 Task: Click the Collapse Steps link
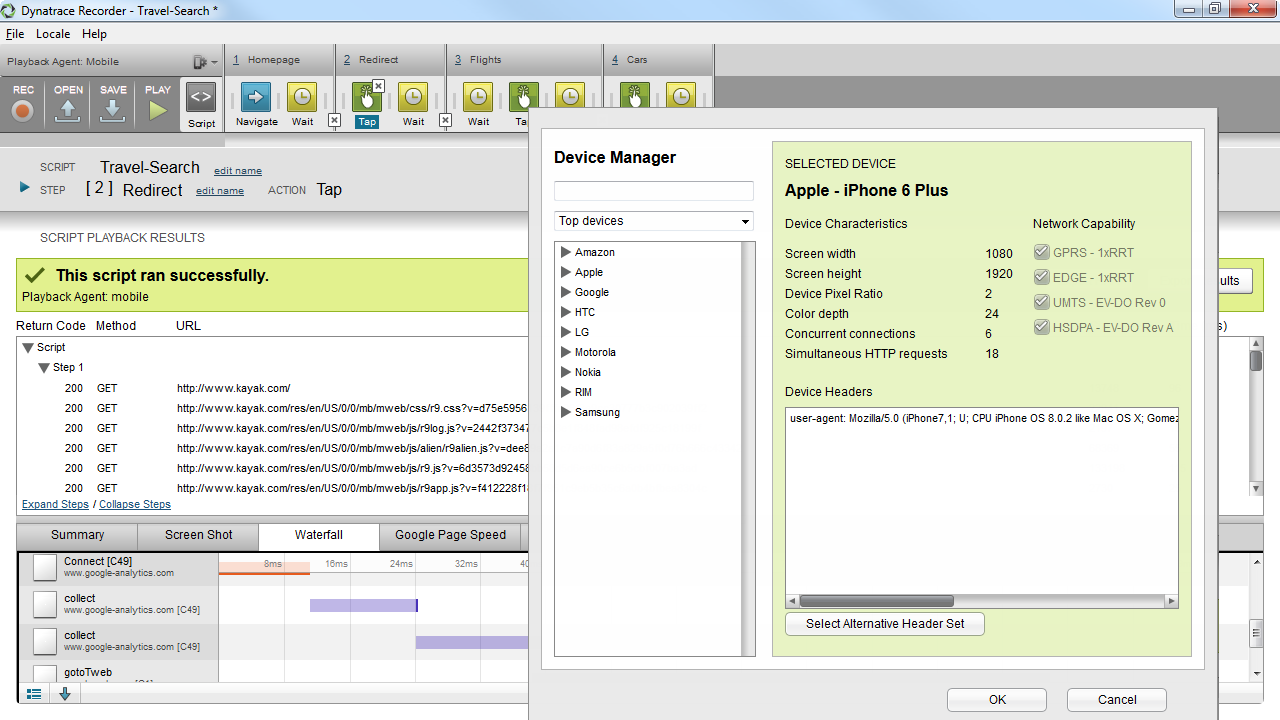point(135,504)
